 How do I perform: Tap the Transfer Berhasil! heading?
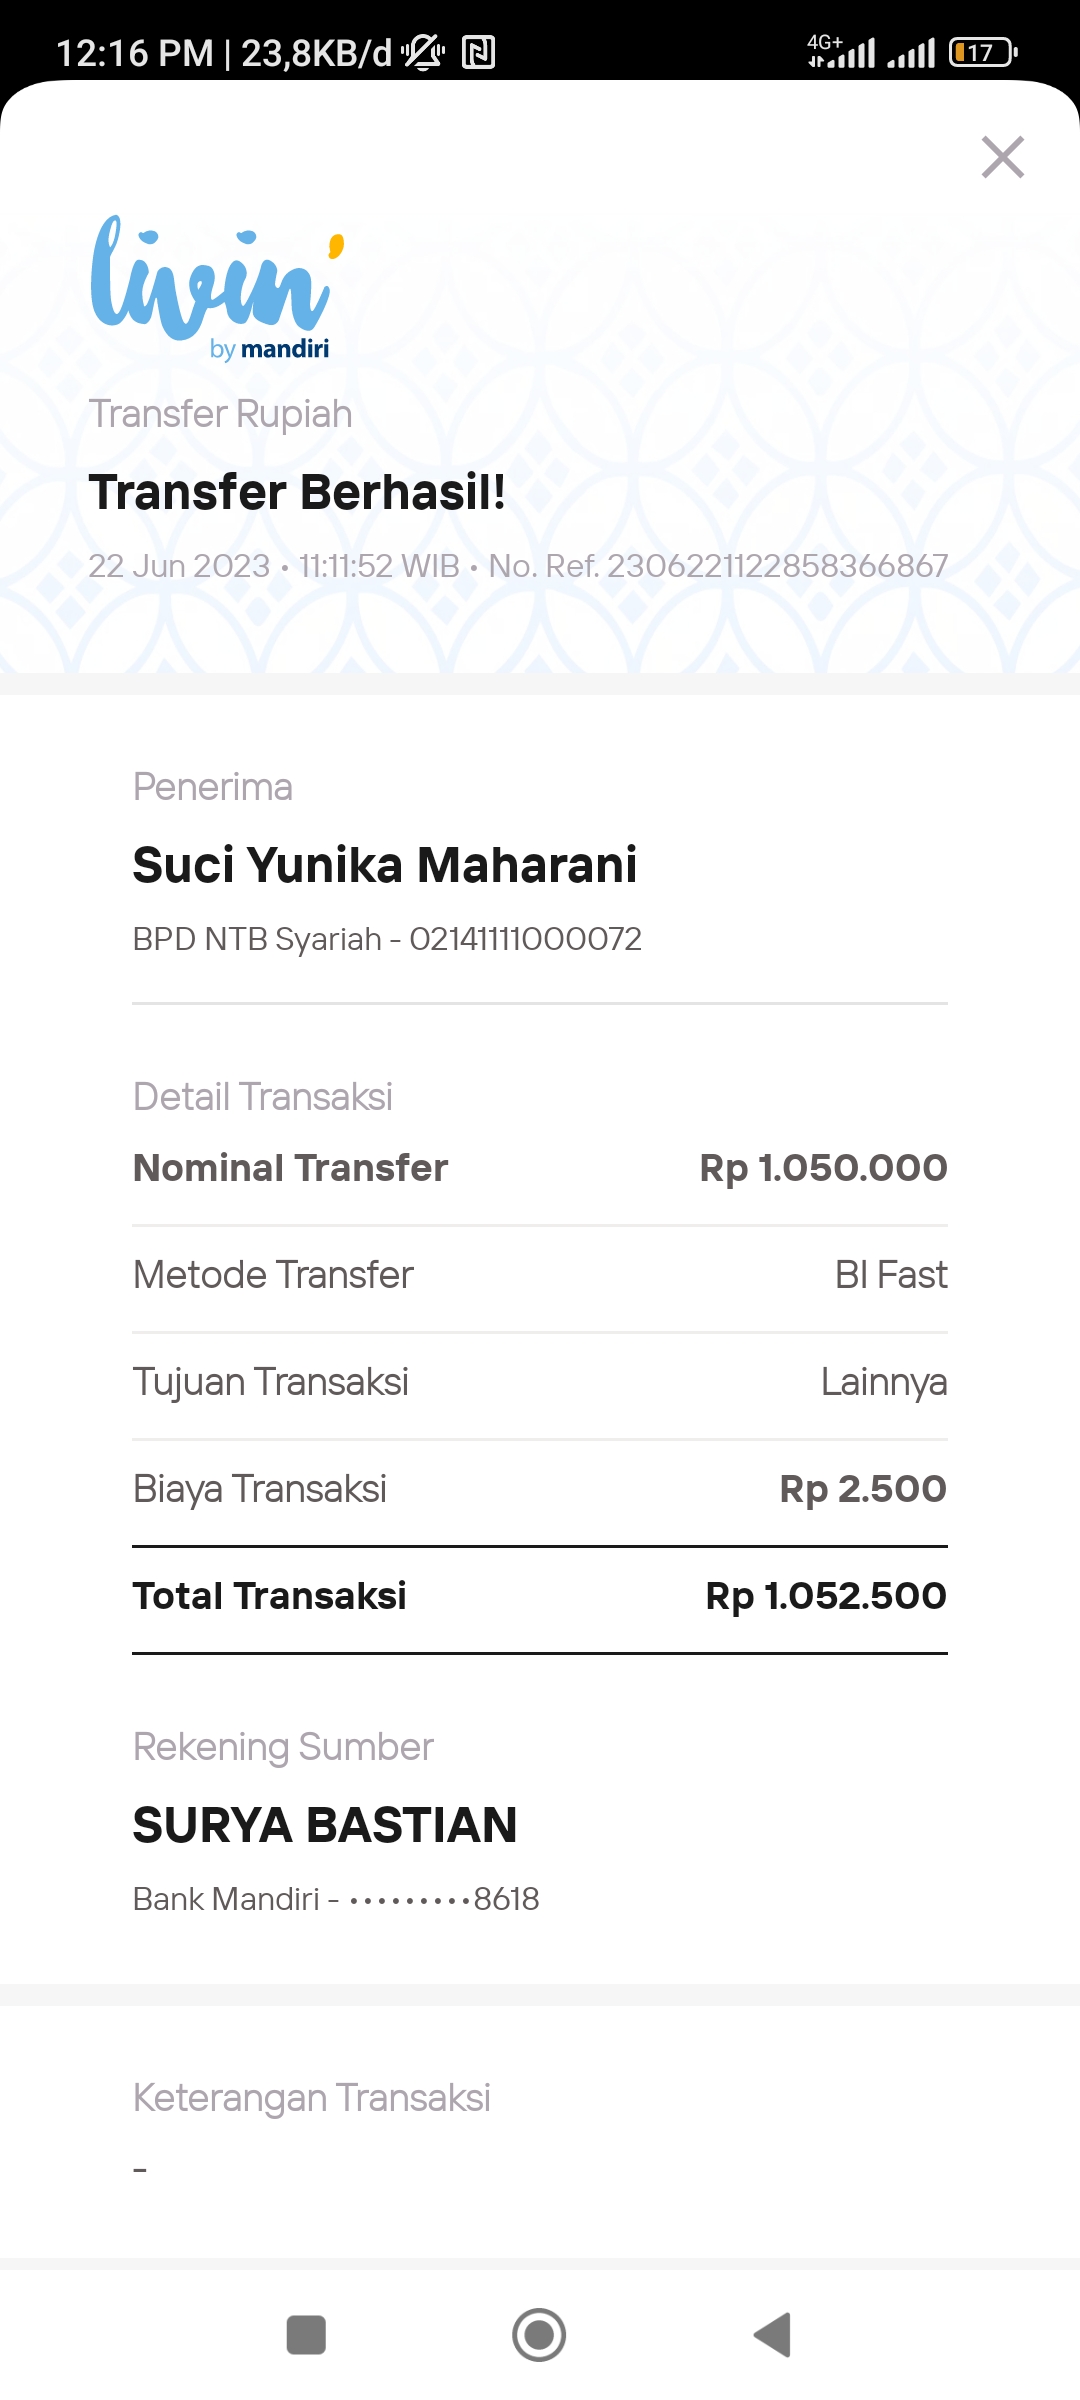297,492
